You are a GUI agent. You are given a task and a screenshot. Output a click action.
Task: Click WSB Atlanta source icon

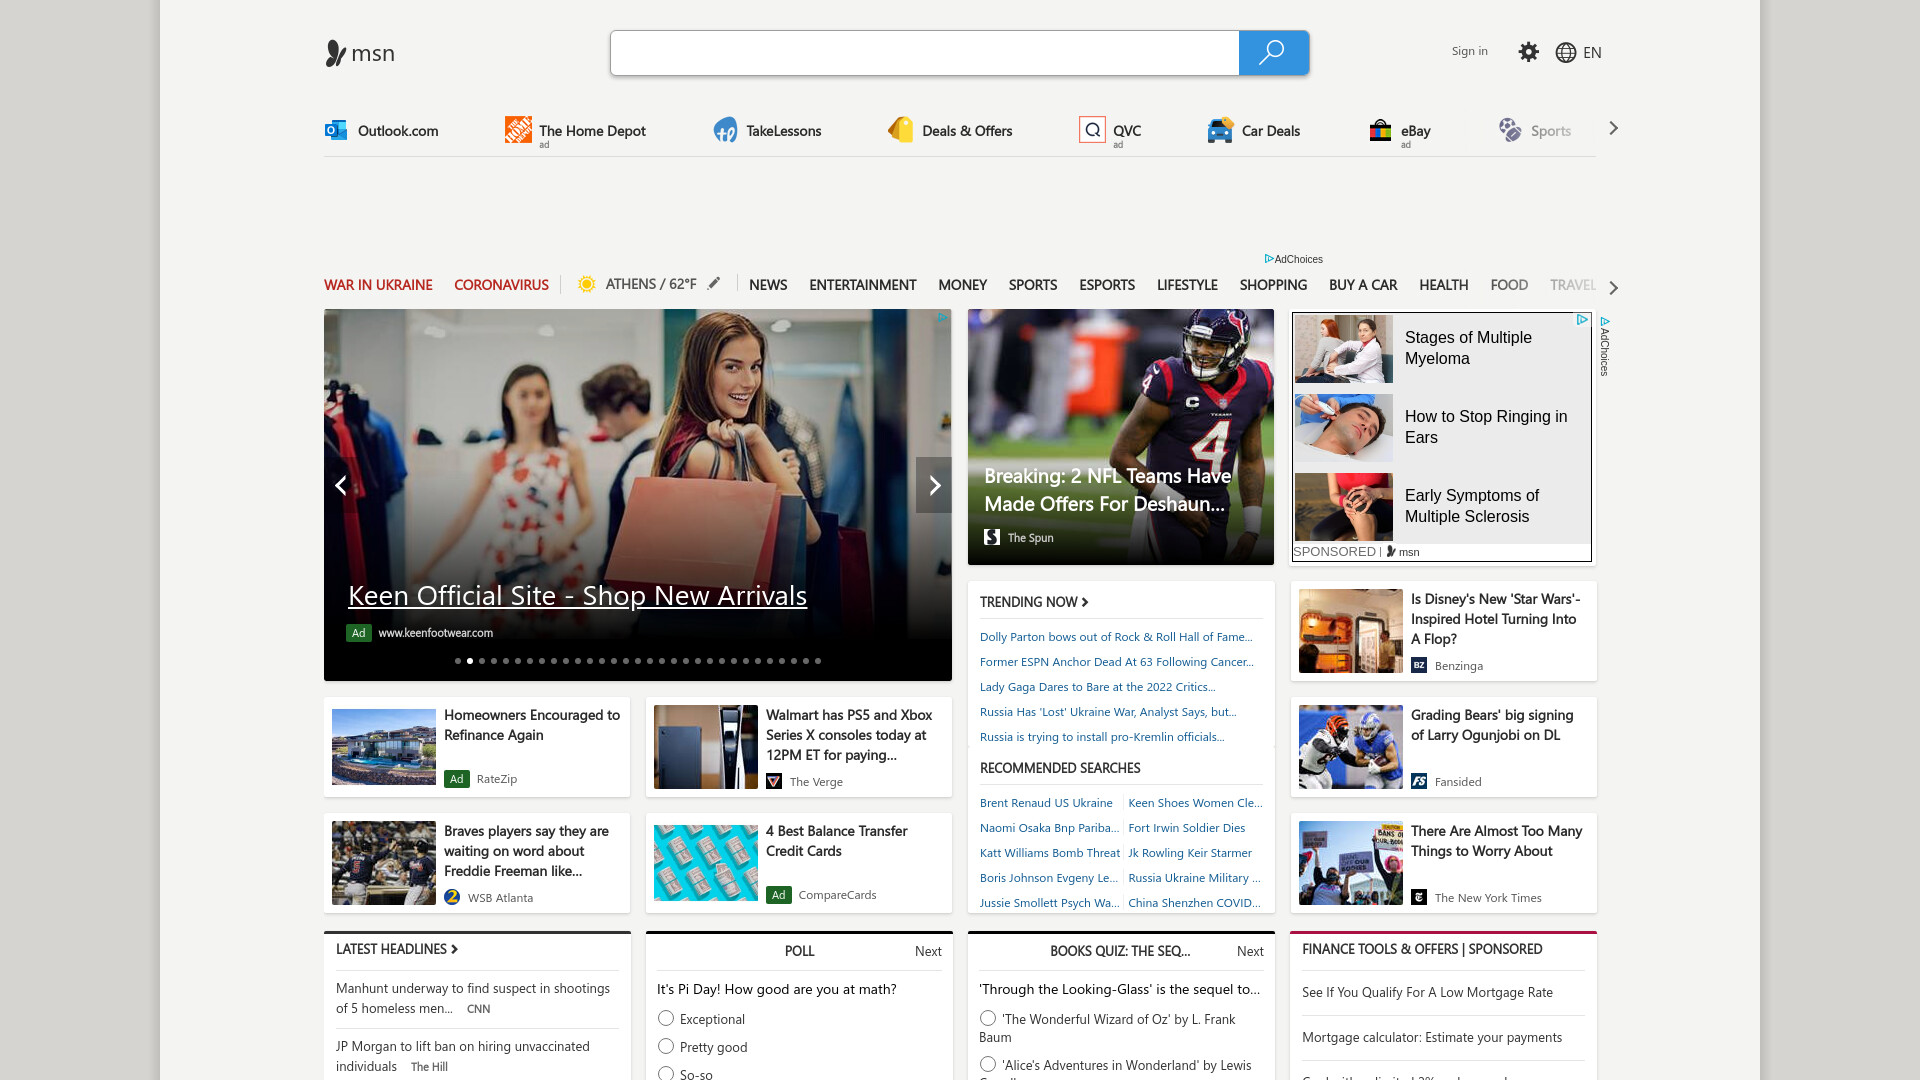point(452,897)
